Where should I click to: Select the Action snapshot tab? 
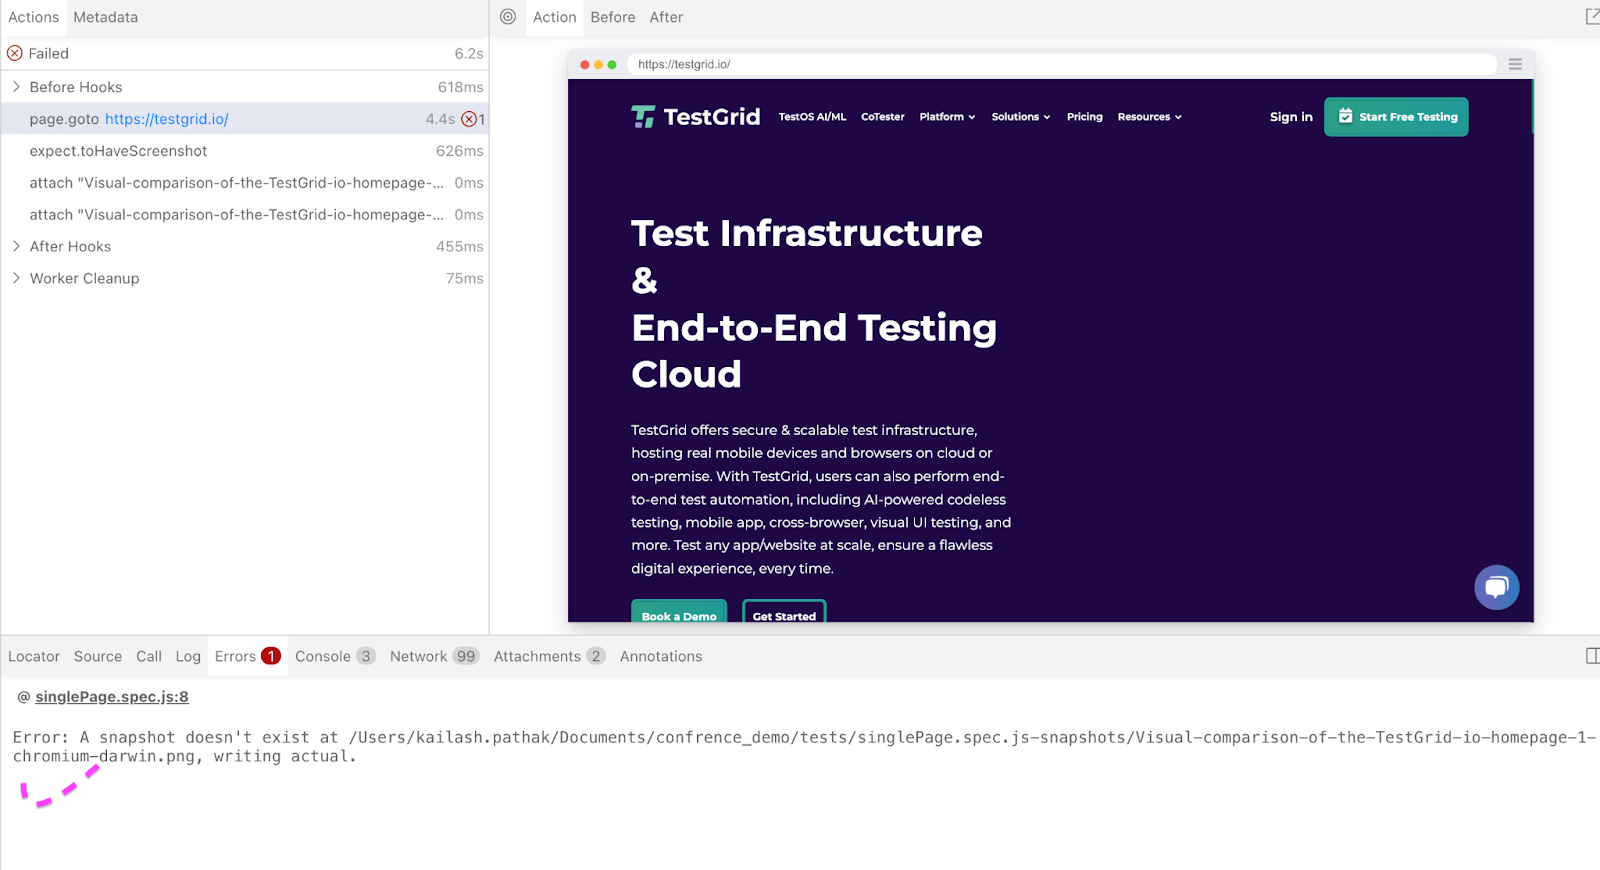[x=554, y=17]
